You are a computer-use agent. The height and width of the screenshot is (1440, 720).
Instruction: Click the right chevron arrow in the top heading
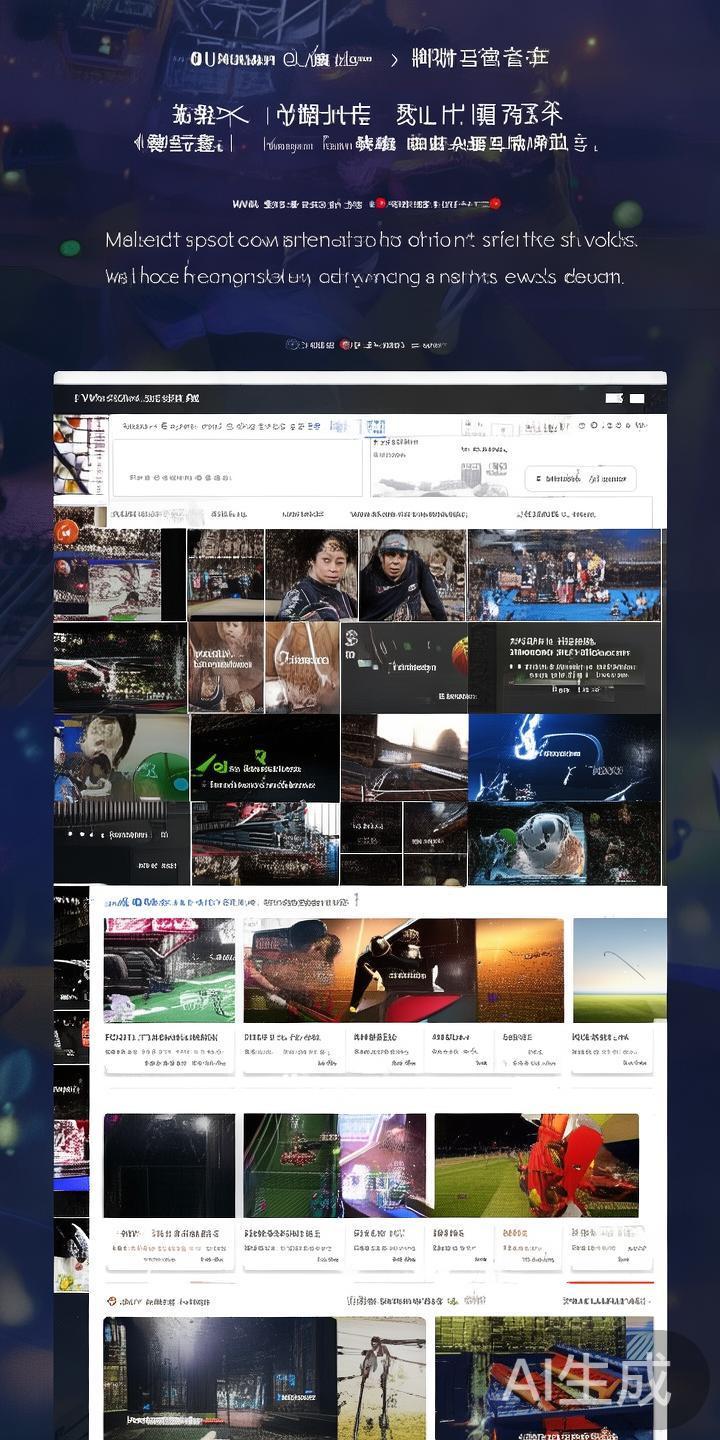(394, 60)
